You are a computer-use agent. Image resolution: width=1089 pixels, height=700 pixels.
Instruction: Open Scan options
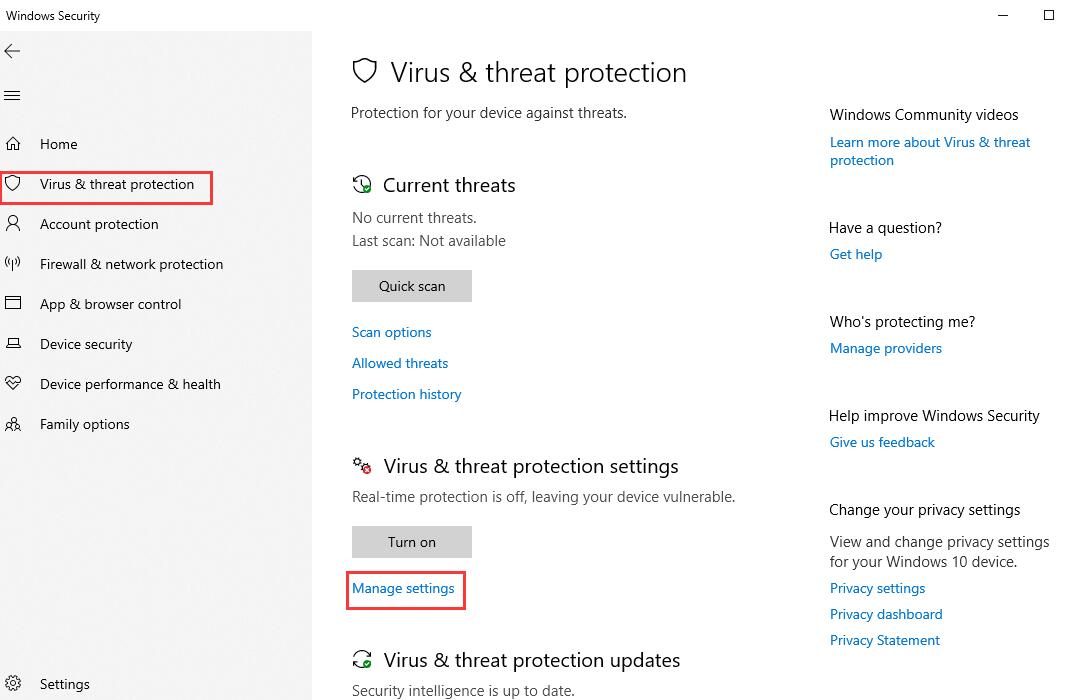click(391, 332)
